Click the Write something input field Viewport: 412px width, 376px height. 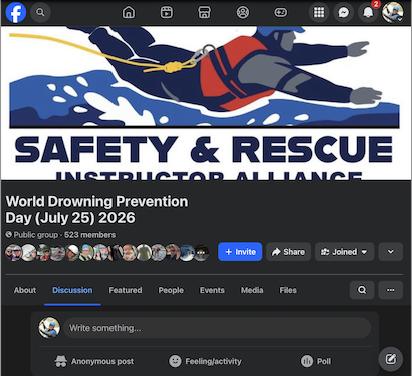pos(217,328)
